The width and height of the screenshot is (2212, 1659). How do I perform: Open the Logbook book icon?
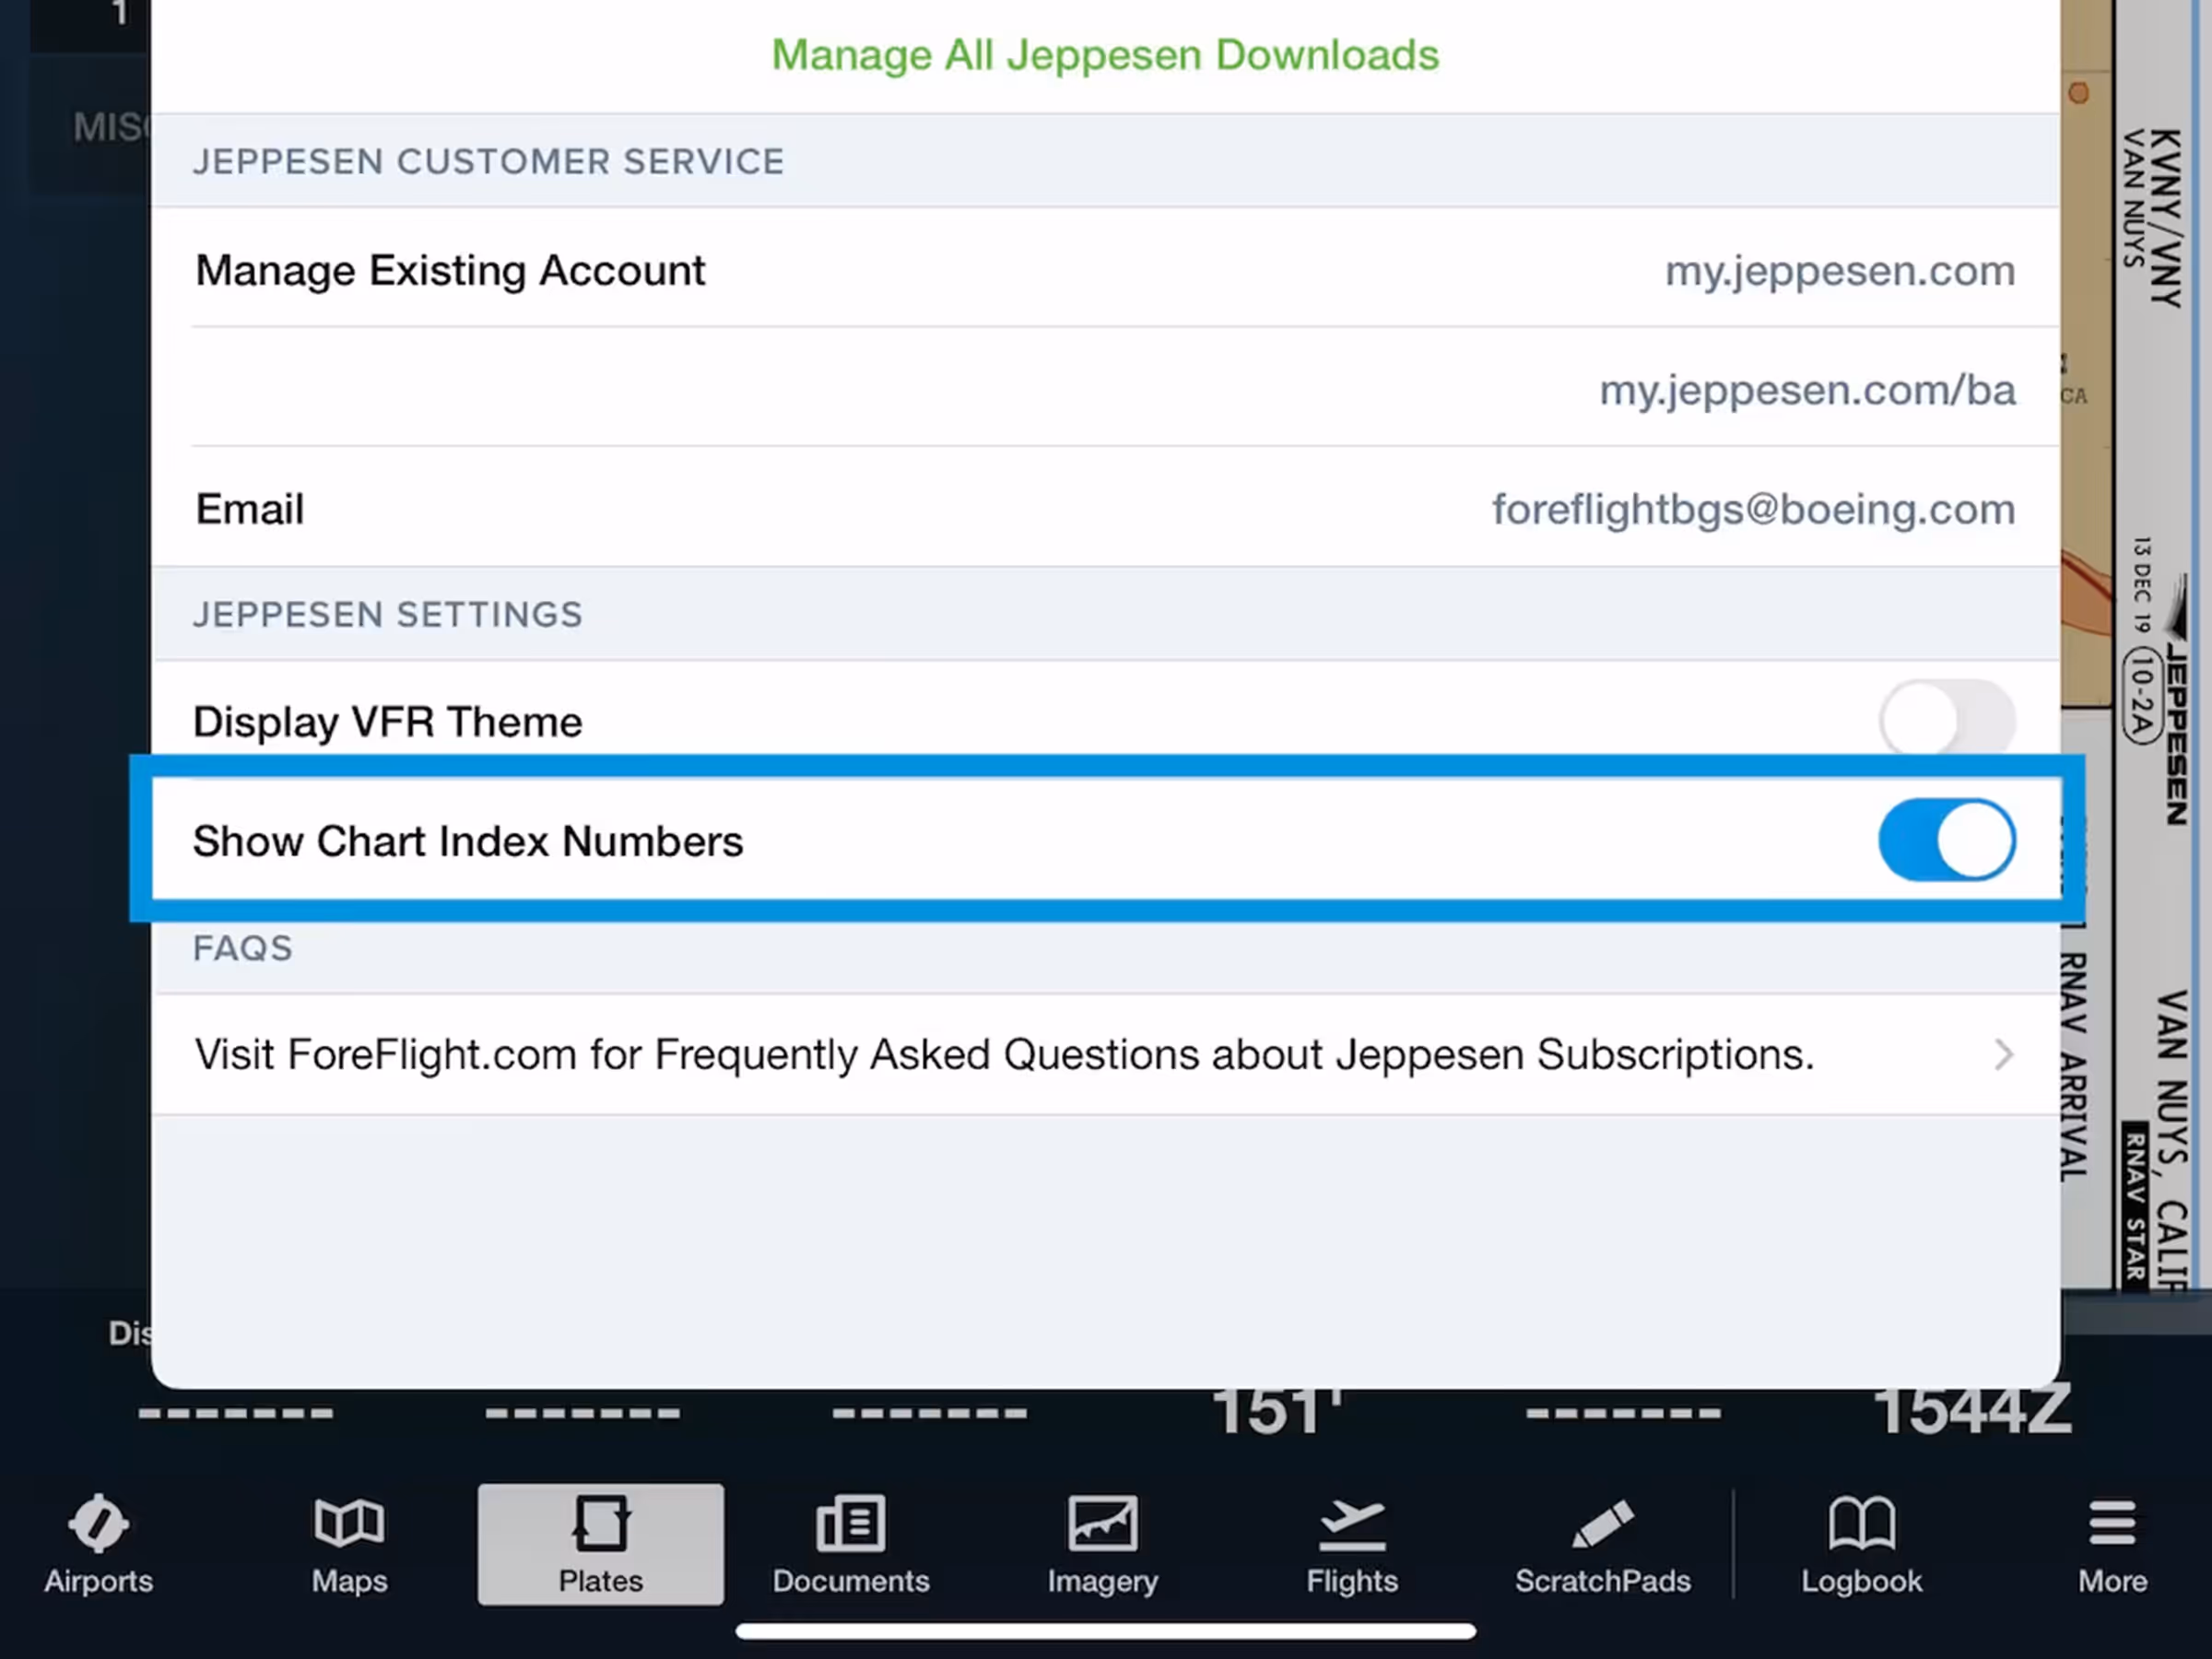pos(1861,1524)
